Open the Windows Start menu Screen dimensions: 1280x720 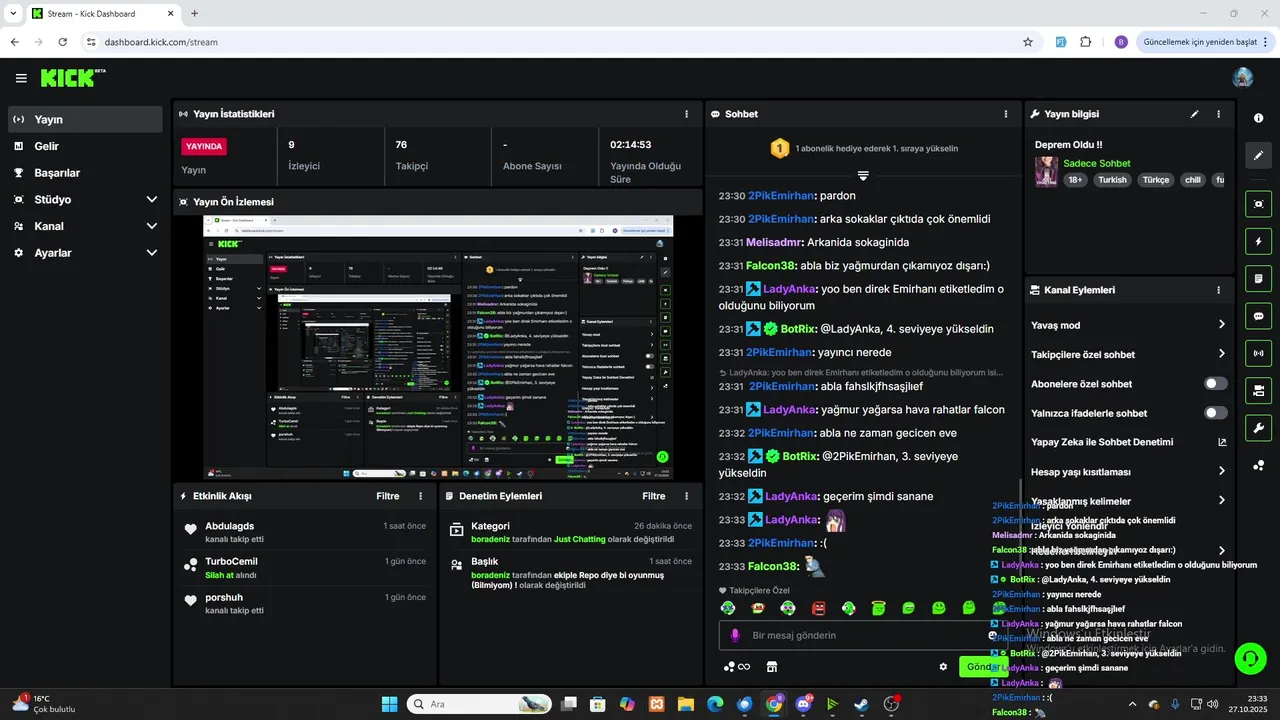pyautogui.click(x=389, y=704)
